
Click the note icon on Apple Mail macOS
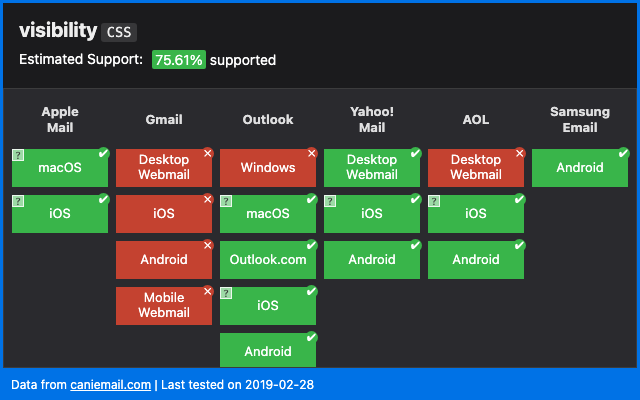tap(18, 155)
